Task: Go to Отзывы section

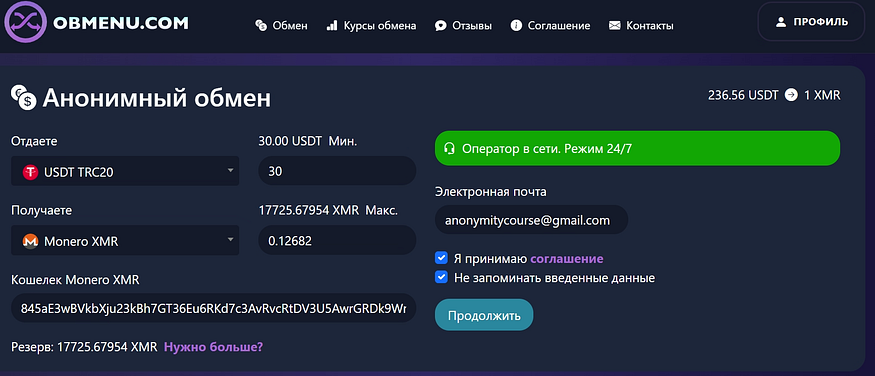Action: coord(464,25)
